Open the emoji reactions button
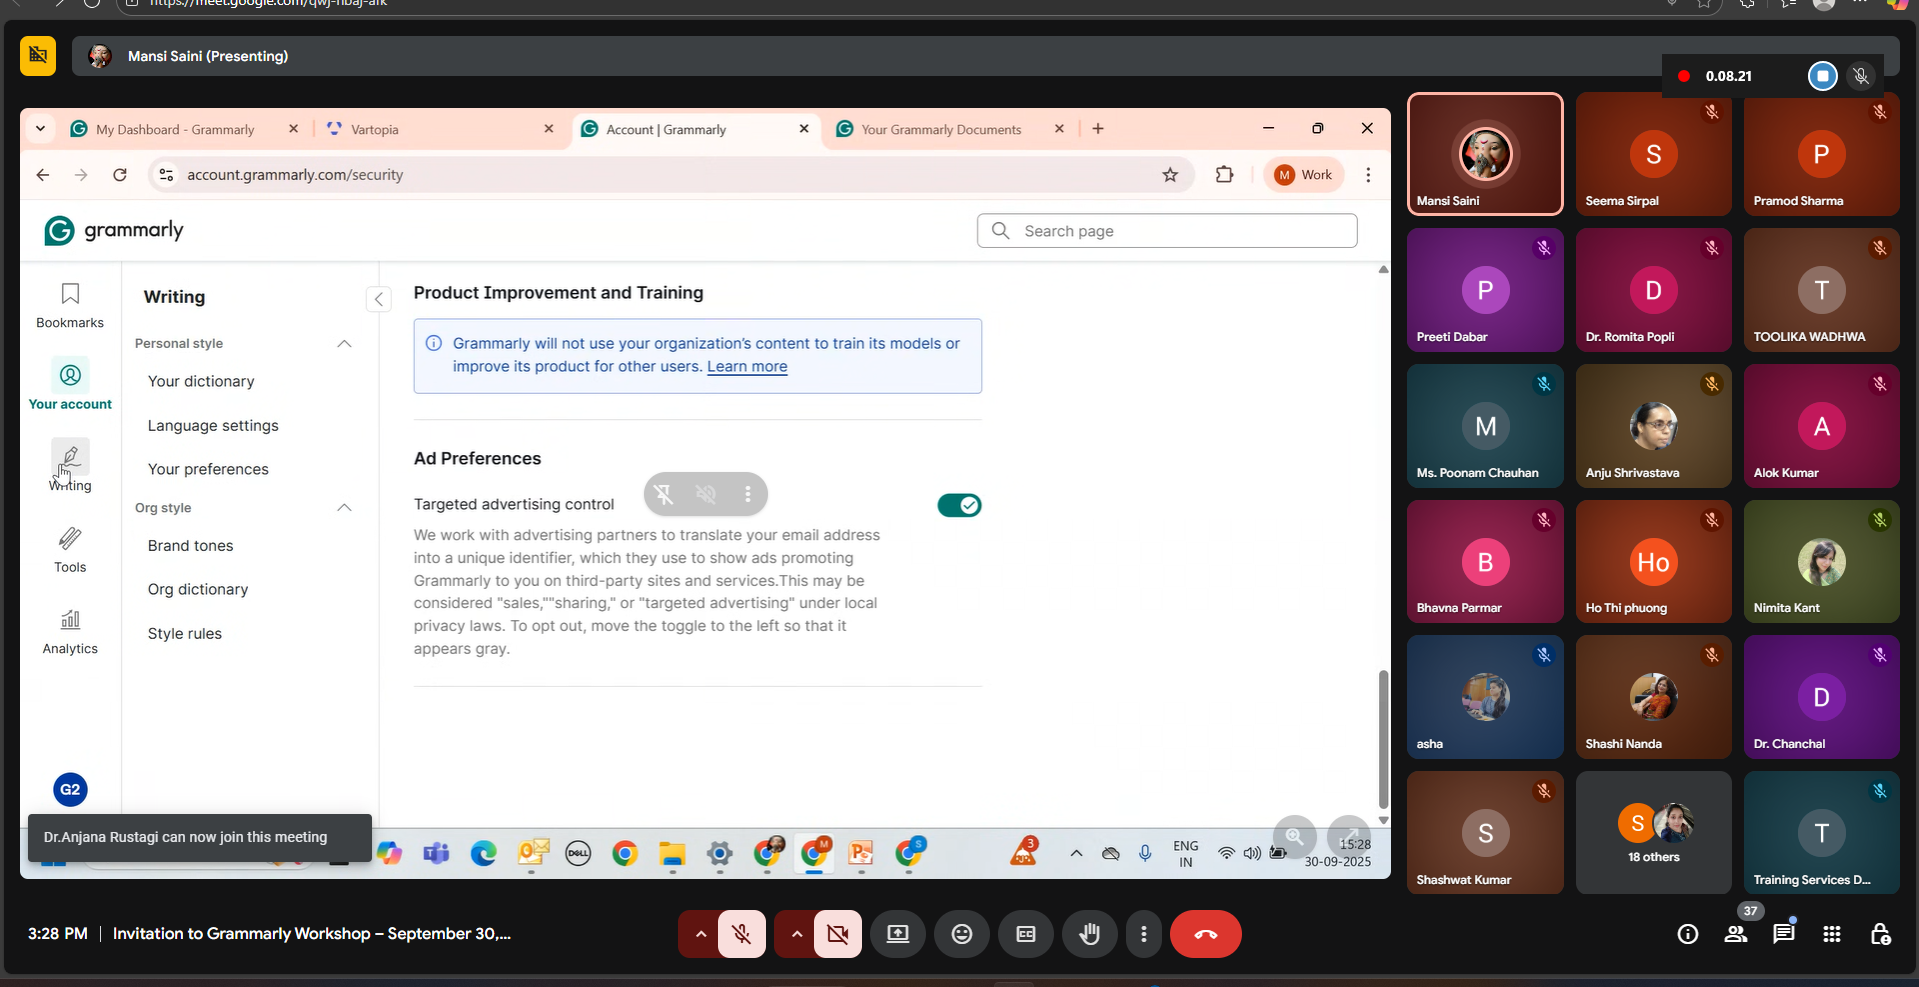Image resolution: width=1919 pixels, height=987 pixels. pyautogui.click(x=961, y=934)
